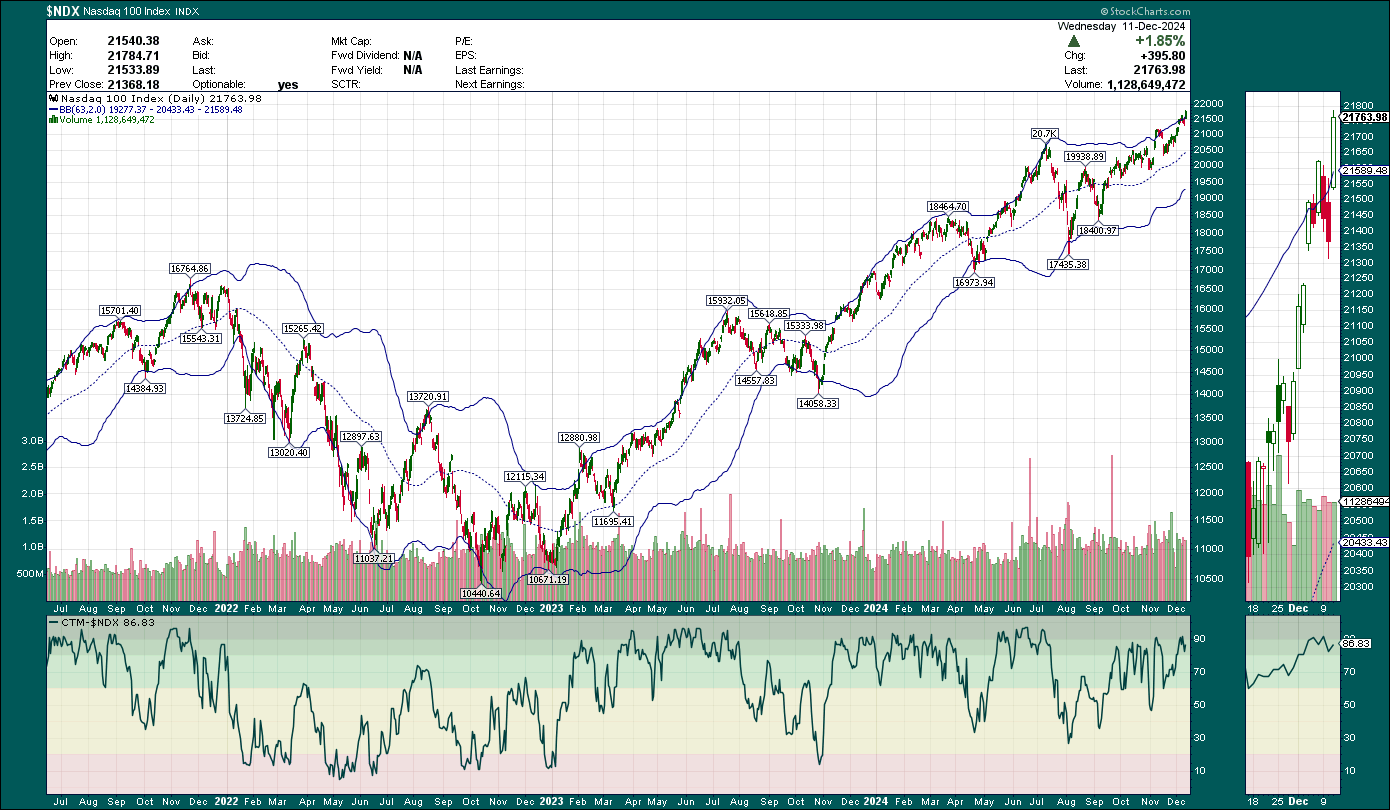Click the 16764.86 peak price label
Screen dimensions: 1390x810
189,269
